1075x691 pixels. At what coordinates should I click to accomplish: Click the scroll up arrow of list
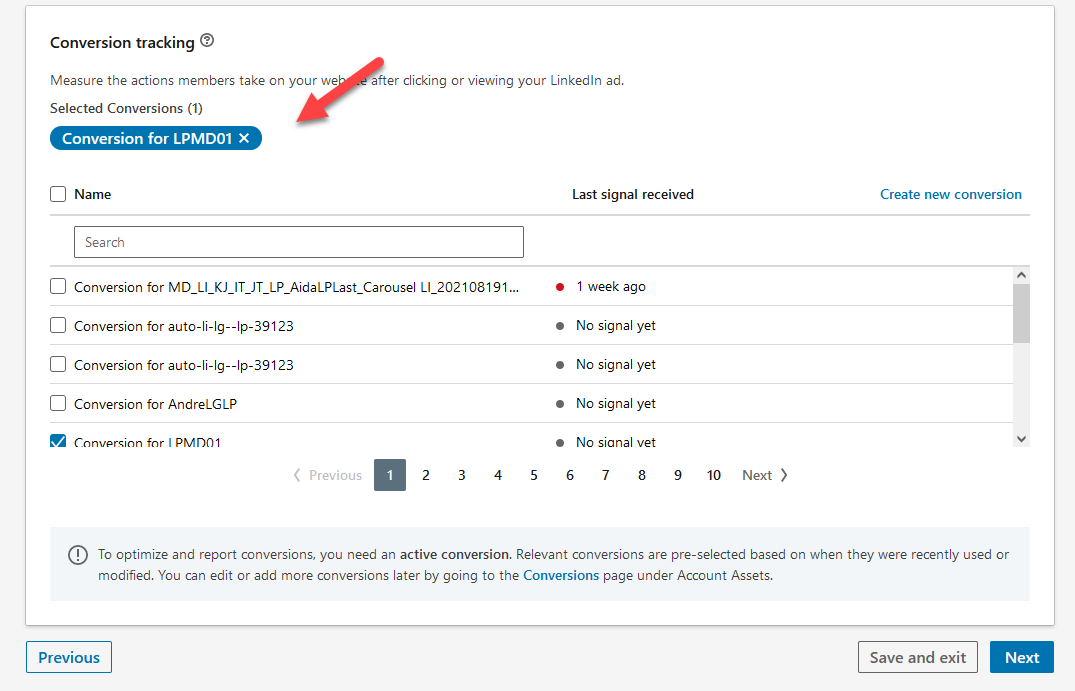pyautogui.click(x=1021, y=275)
